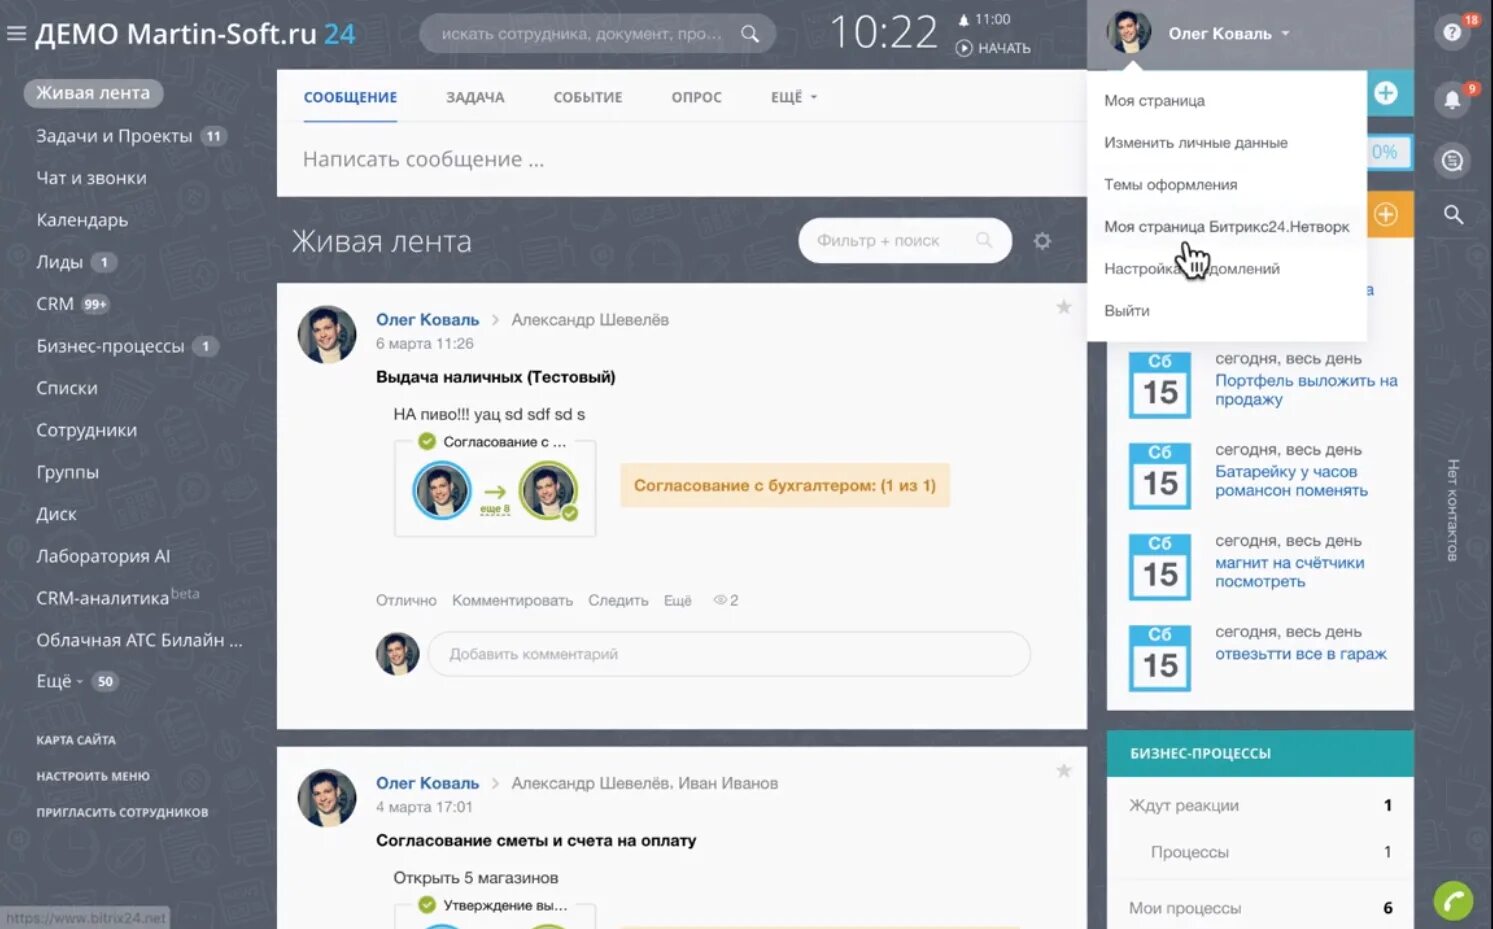Select the СОБЫТИЕ tab
Screen dimensions: 1493x929
click(588, 97)
